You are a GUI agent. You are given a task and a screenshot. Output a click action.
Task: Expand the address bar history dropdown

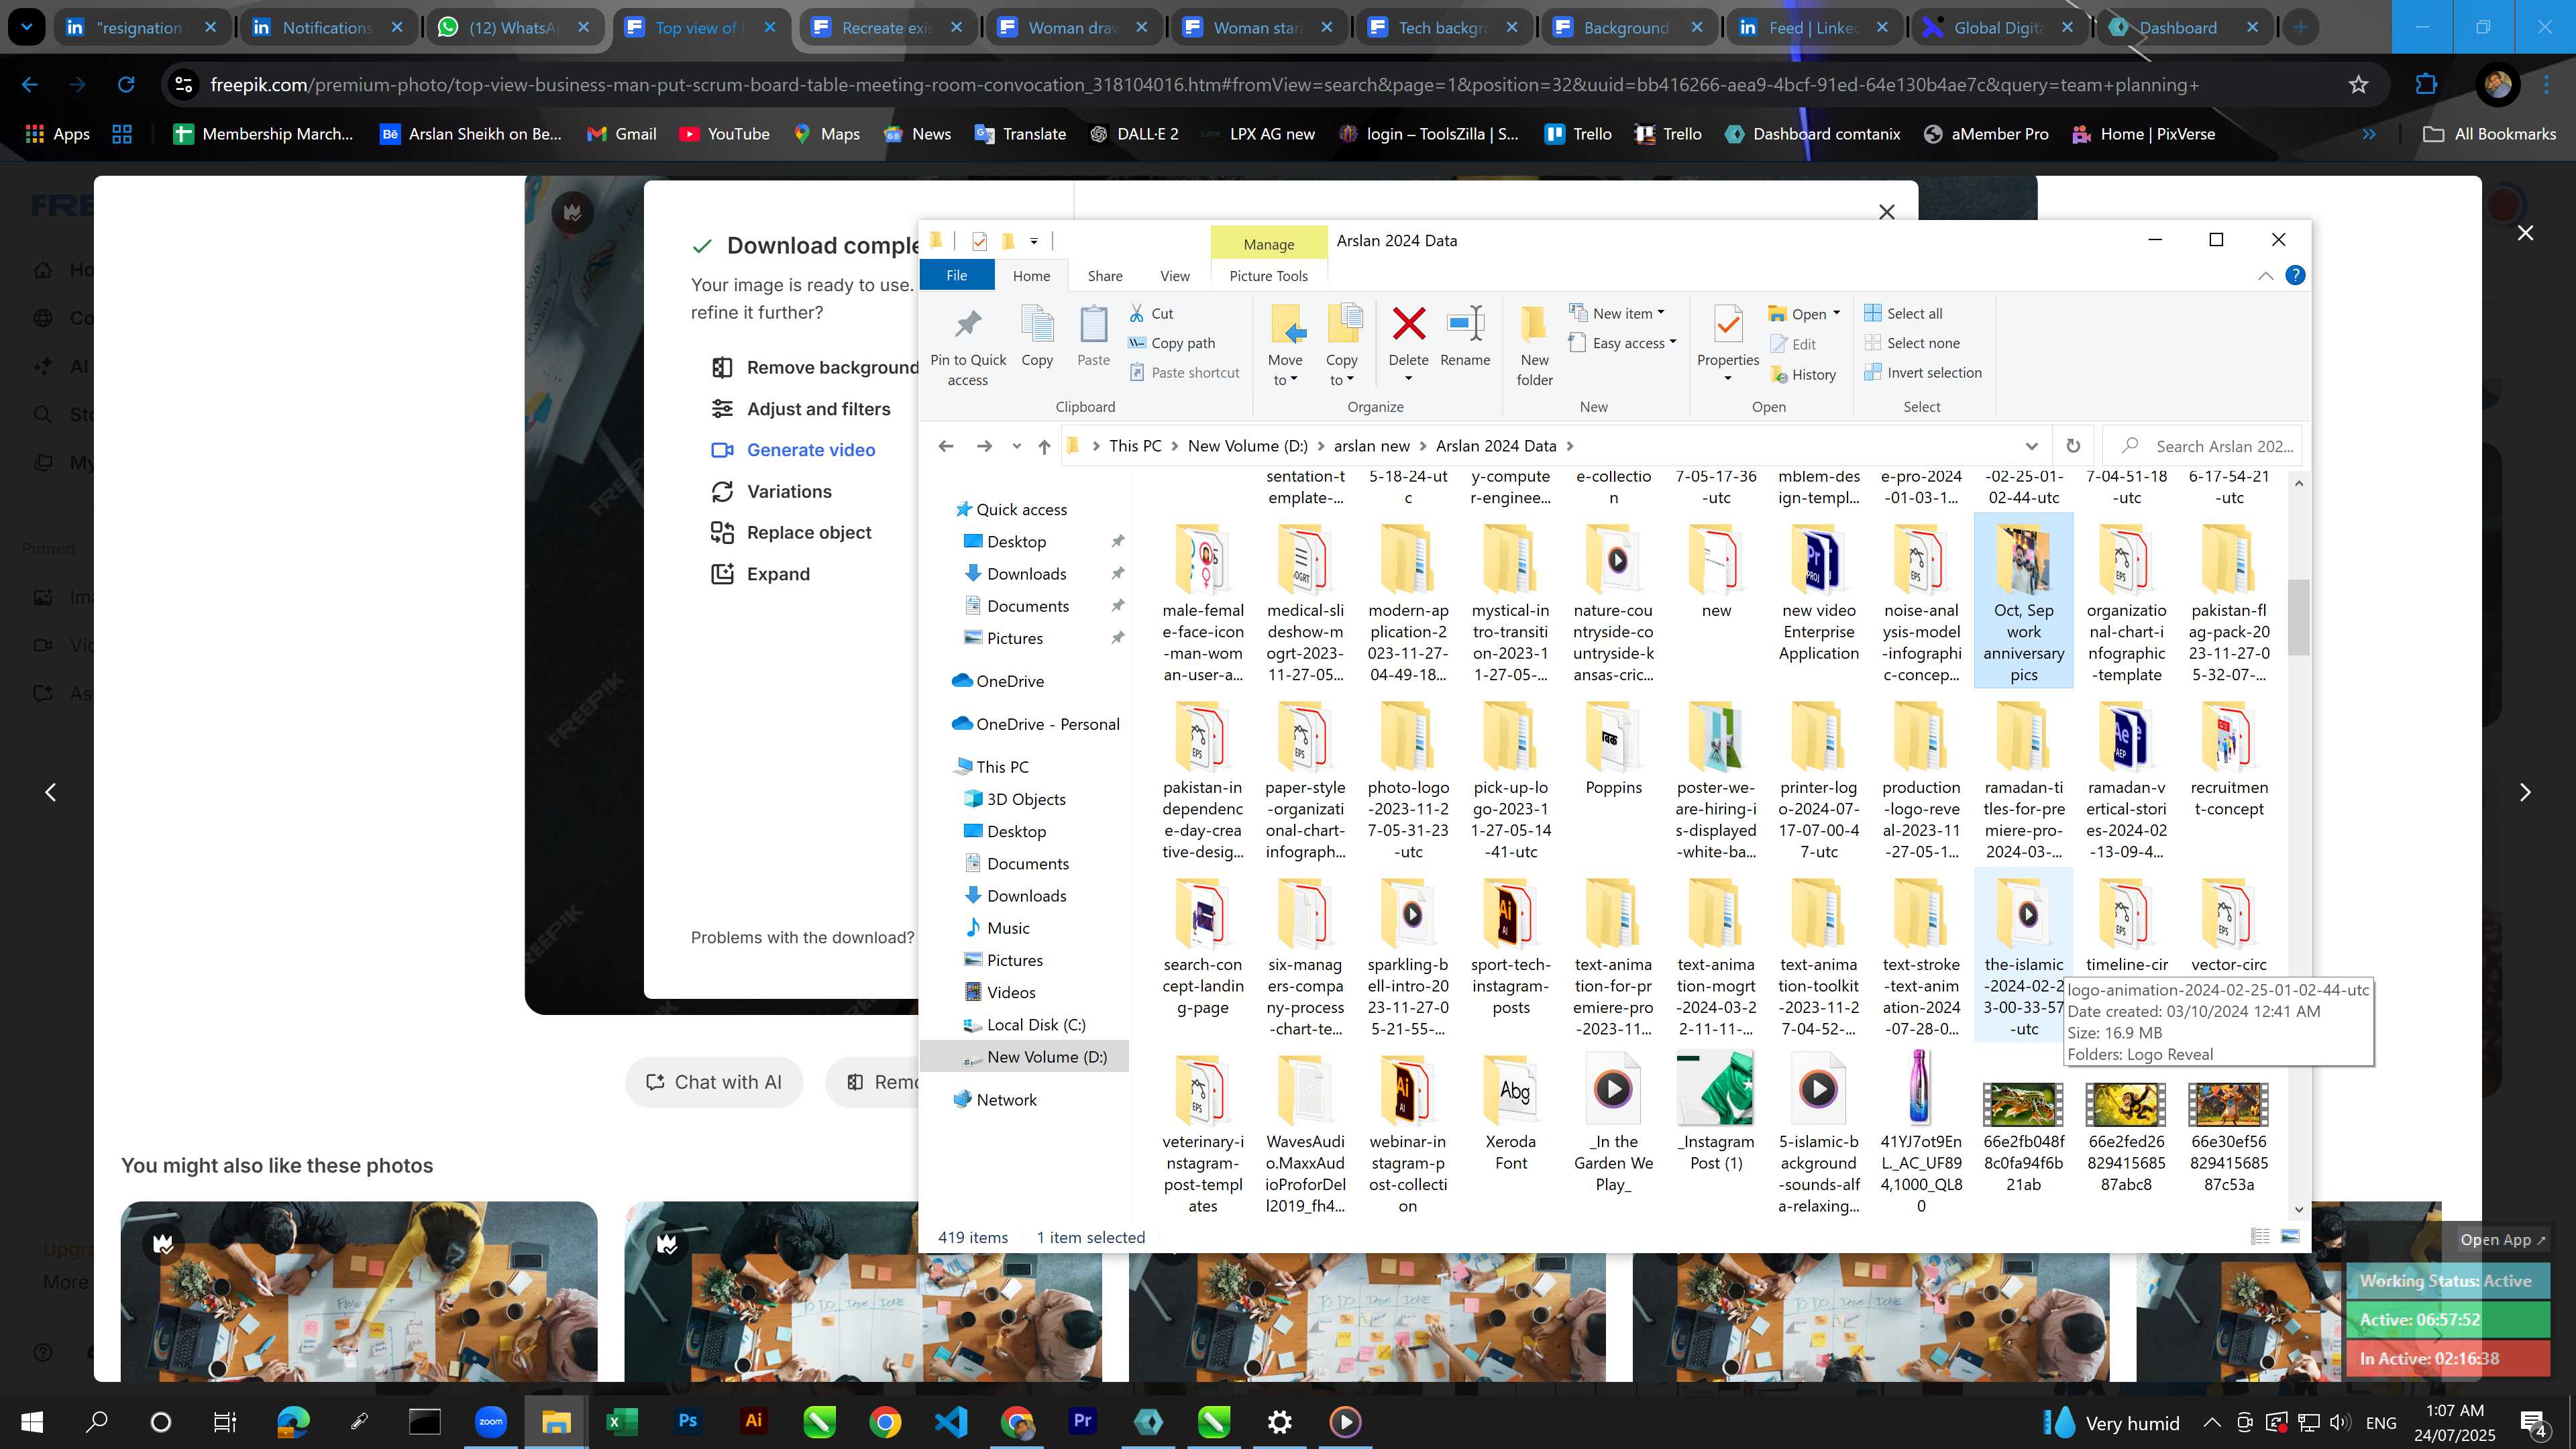click(x=2031, y=446)
